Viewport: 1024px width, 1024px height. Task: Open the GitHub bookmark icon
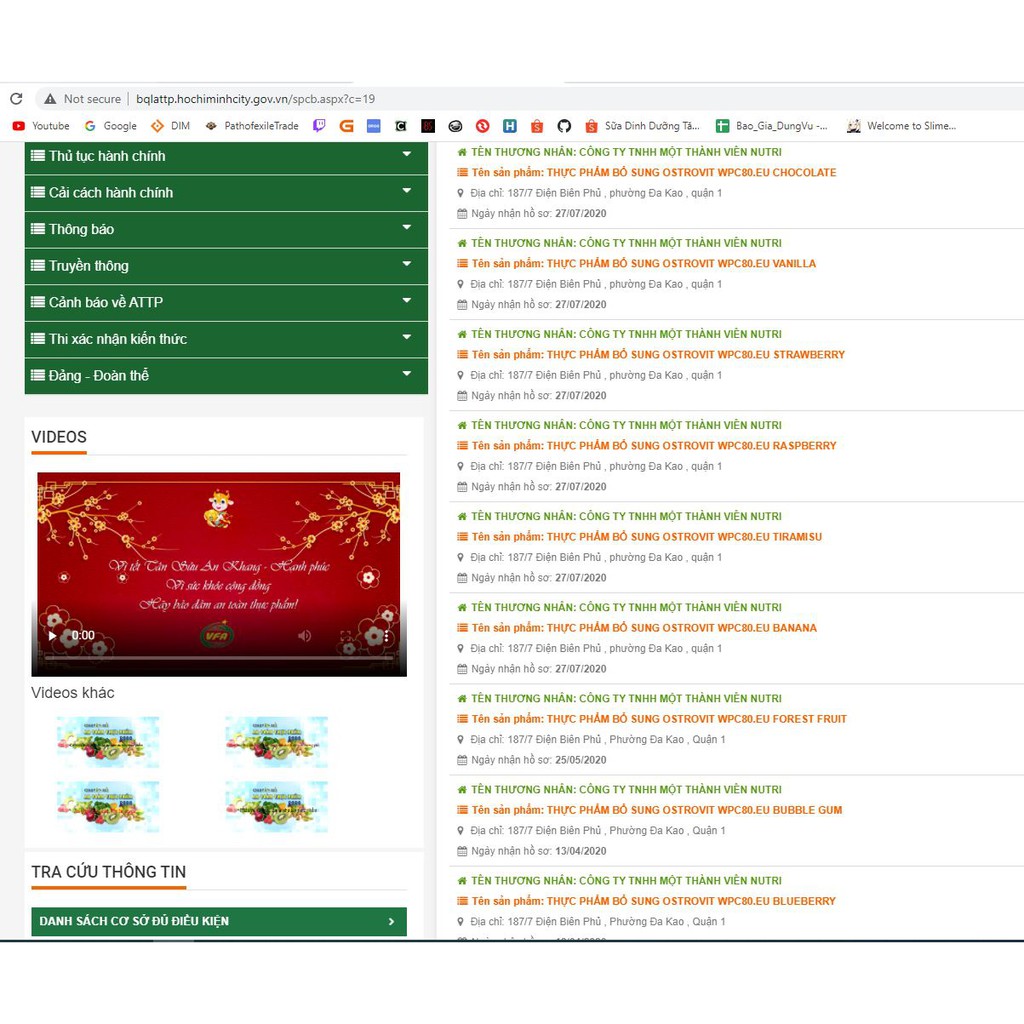click(x=564, y=126)
